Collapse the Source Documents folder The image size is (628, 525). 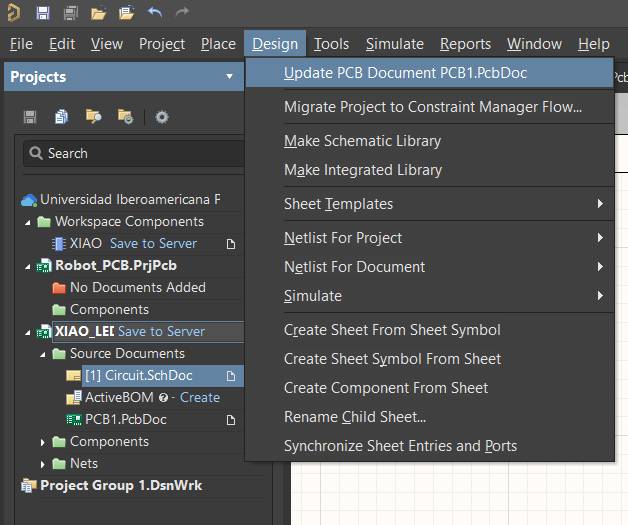(43, 354)
